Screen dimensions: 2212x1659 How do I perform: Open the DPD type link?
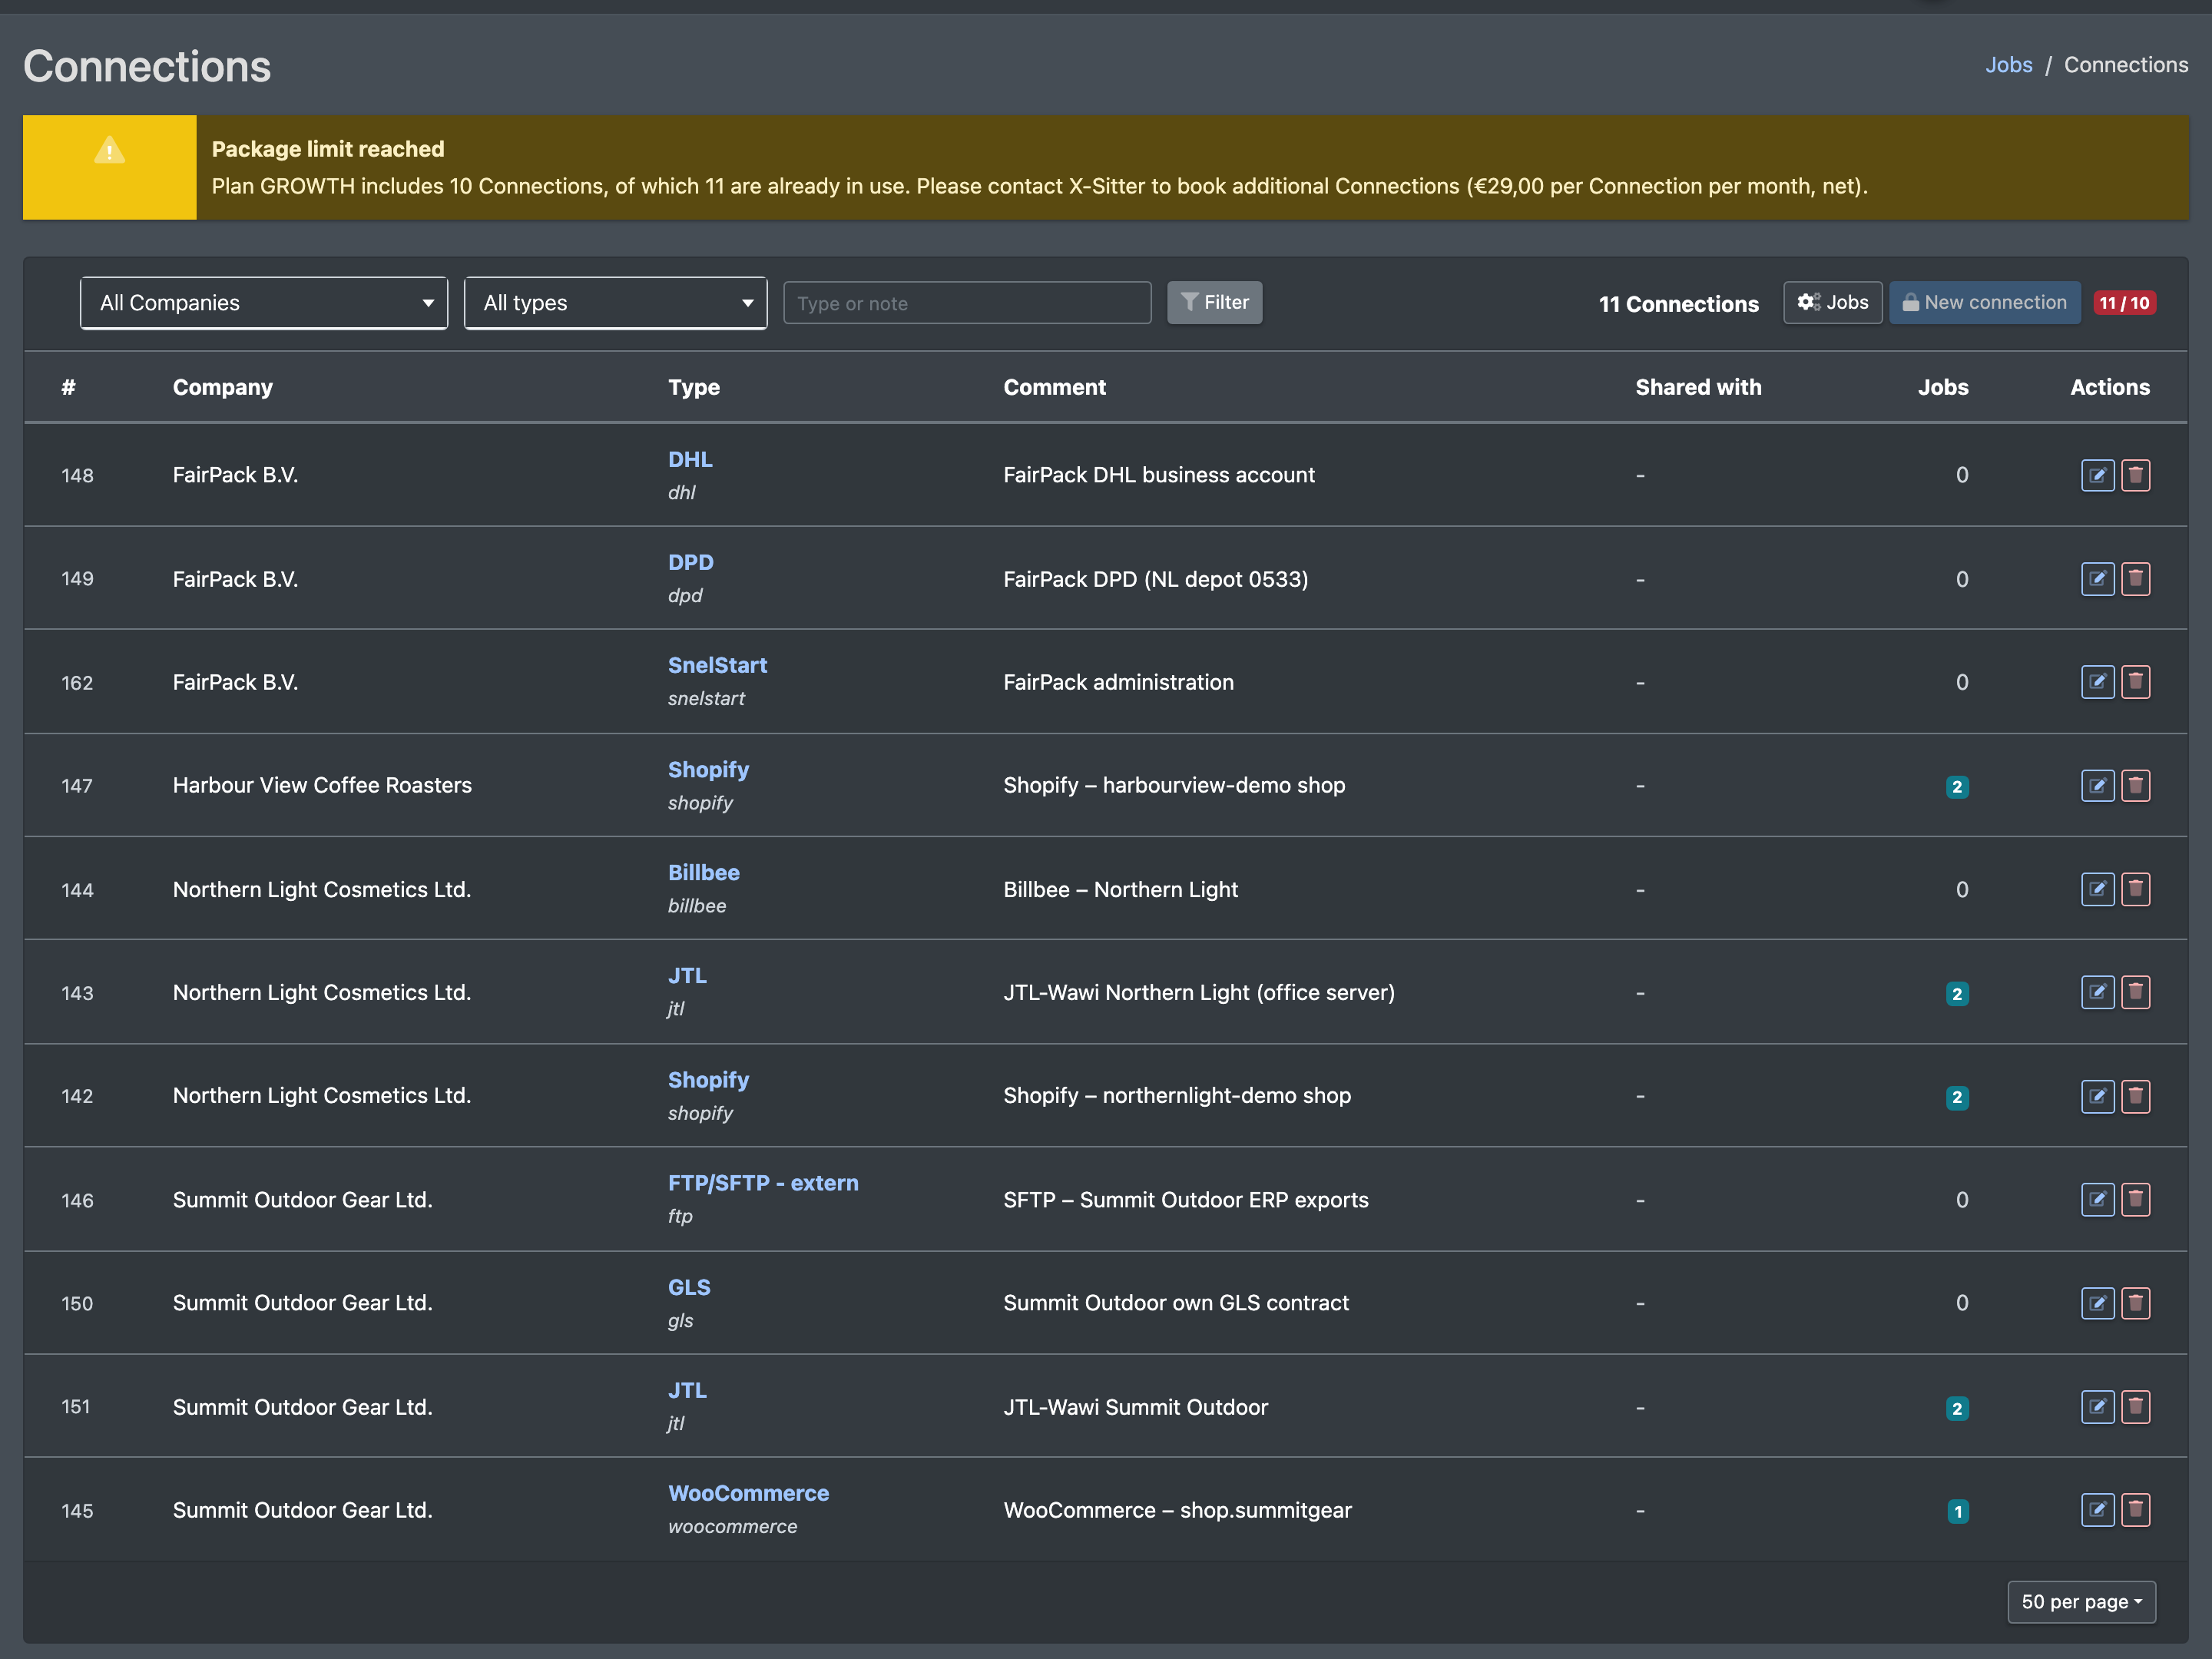pyautogui.click(x=690, y=562)
